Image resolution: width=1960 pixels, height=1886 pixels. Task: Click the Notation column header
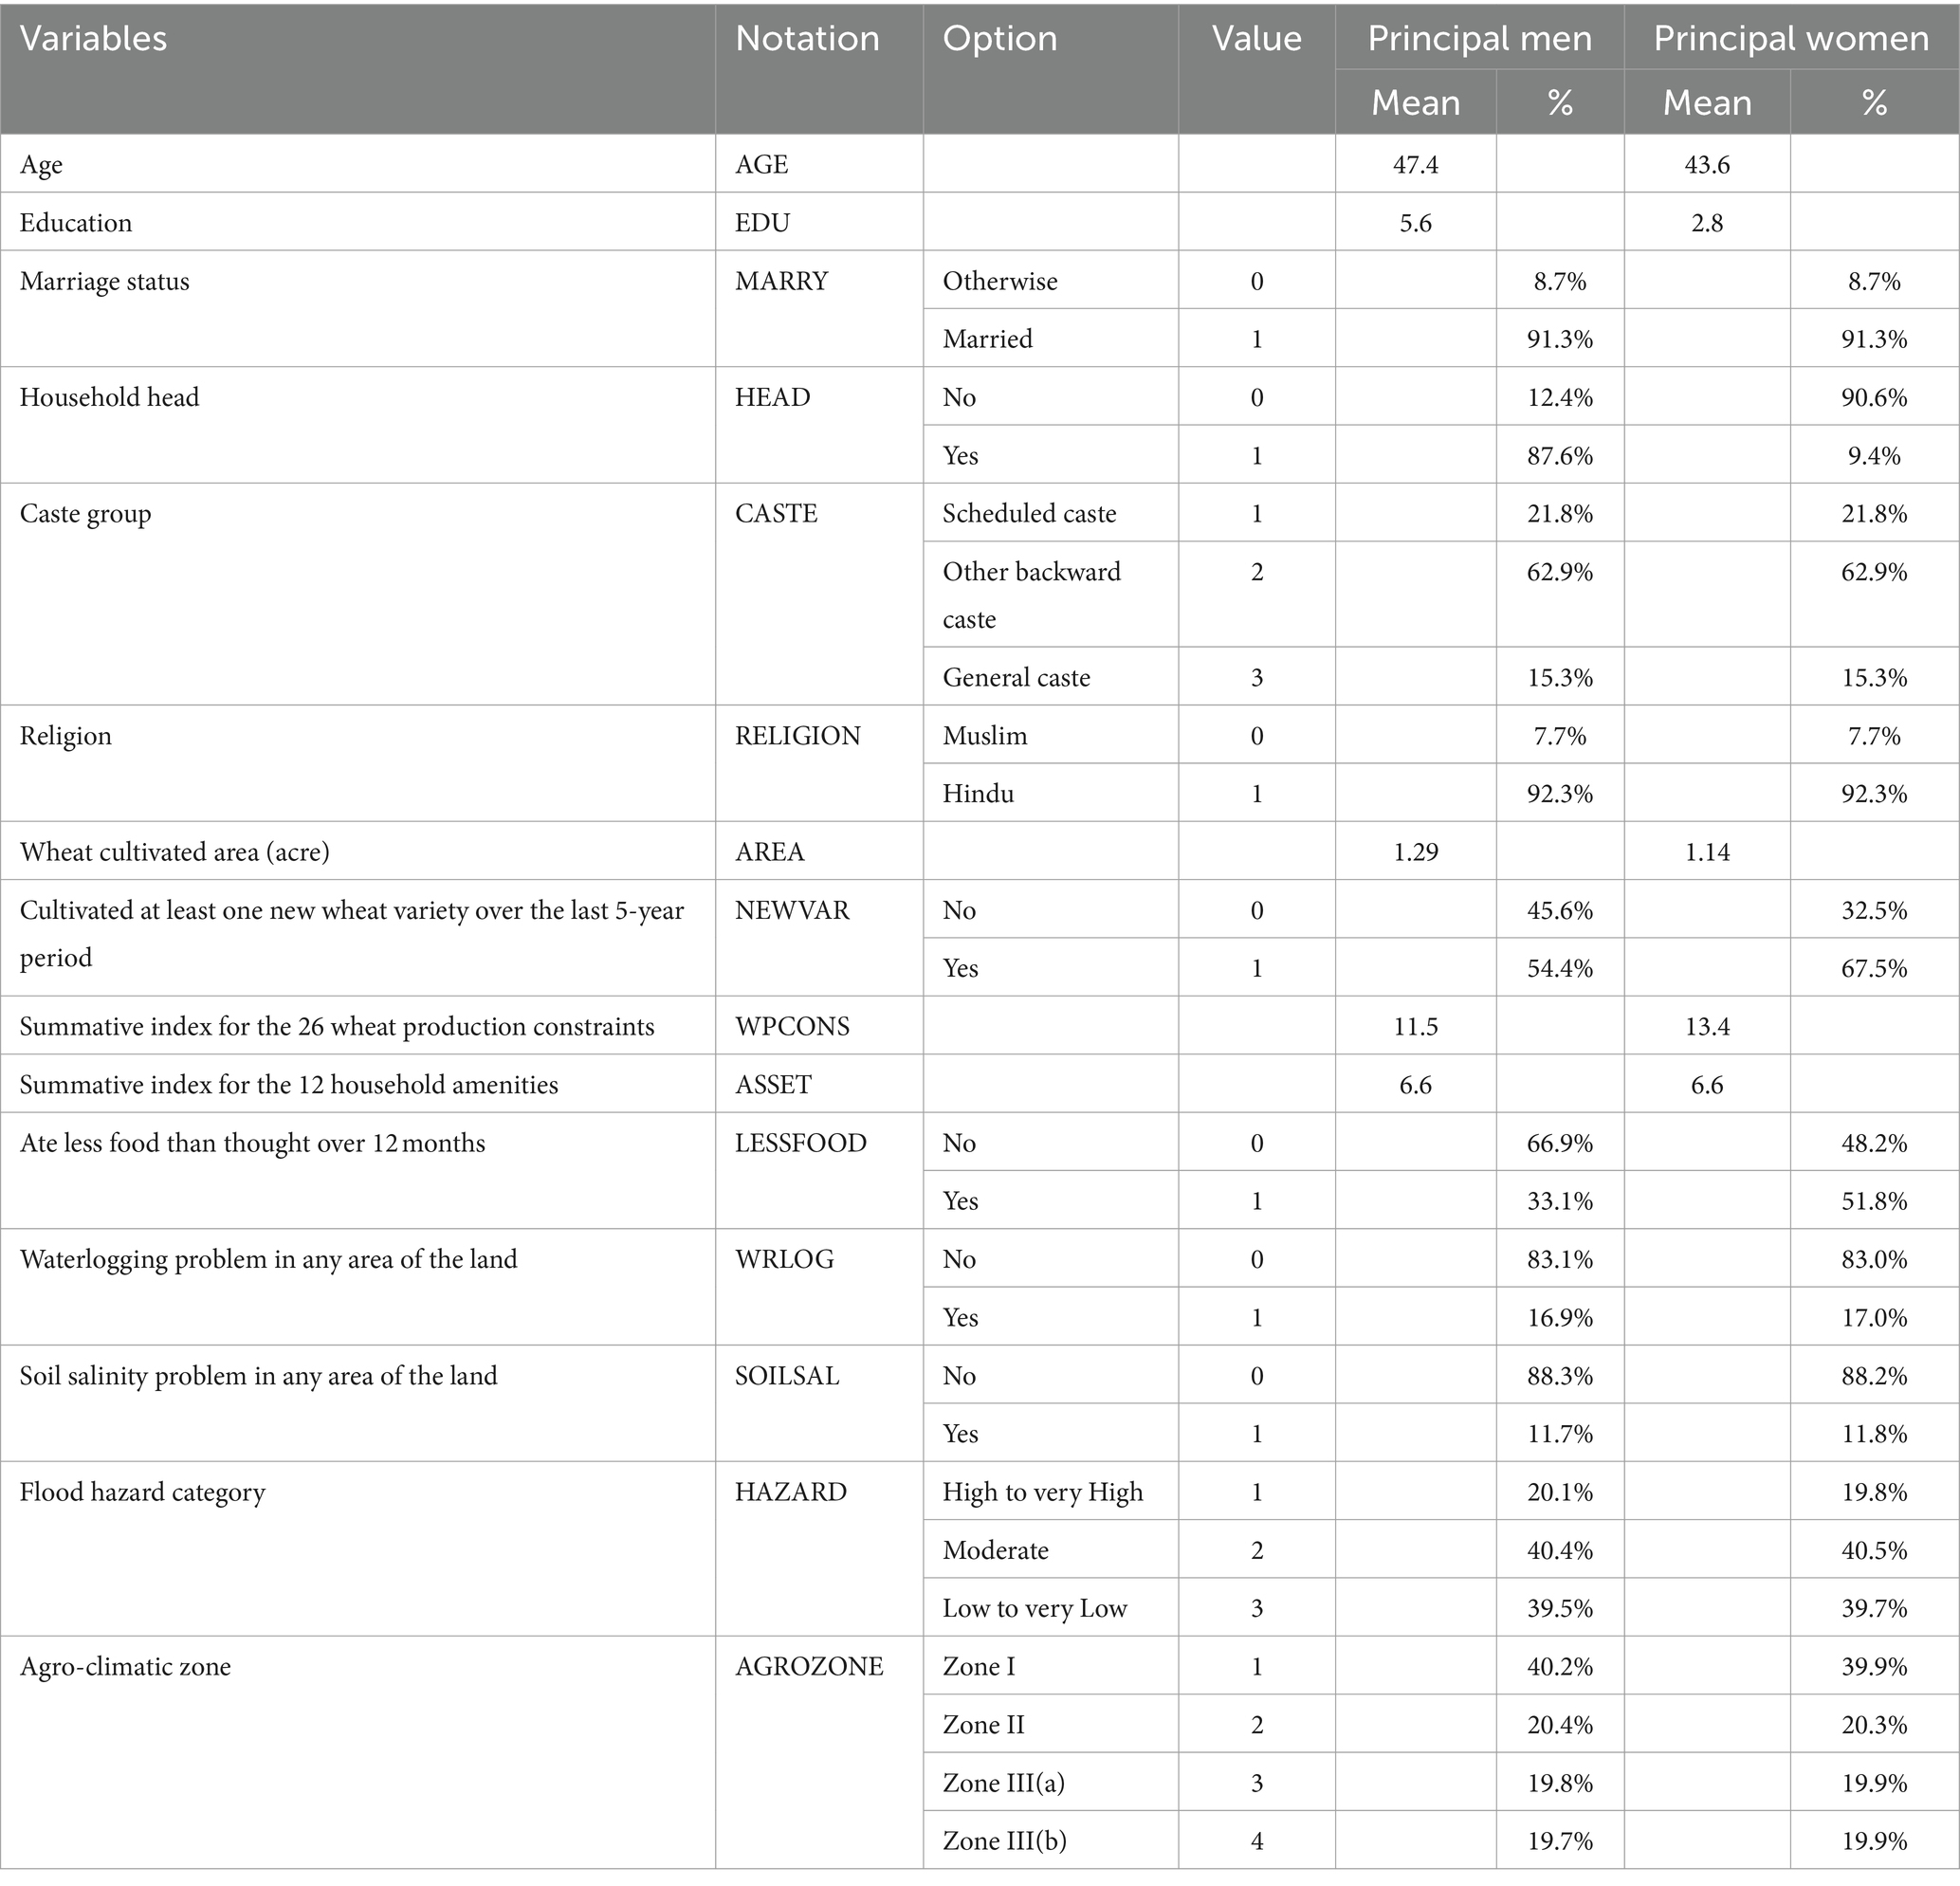click(807, 39)
